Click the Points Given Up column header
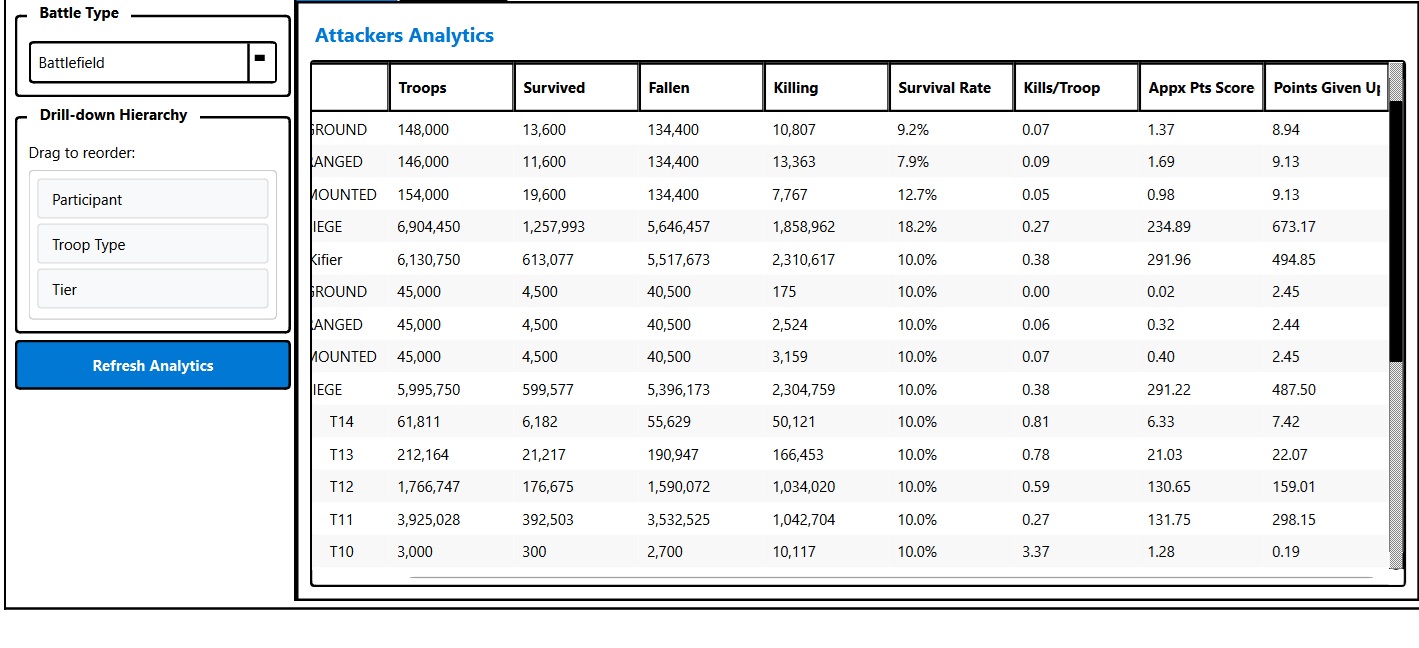1419x648 pixels. pos(1326,87)
